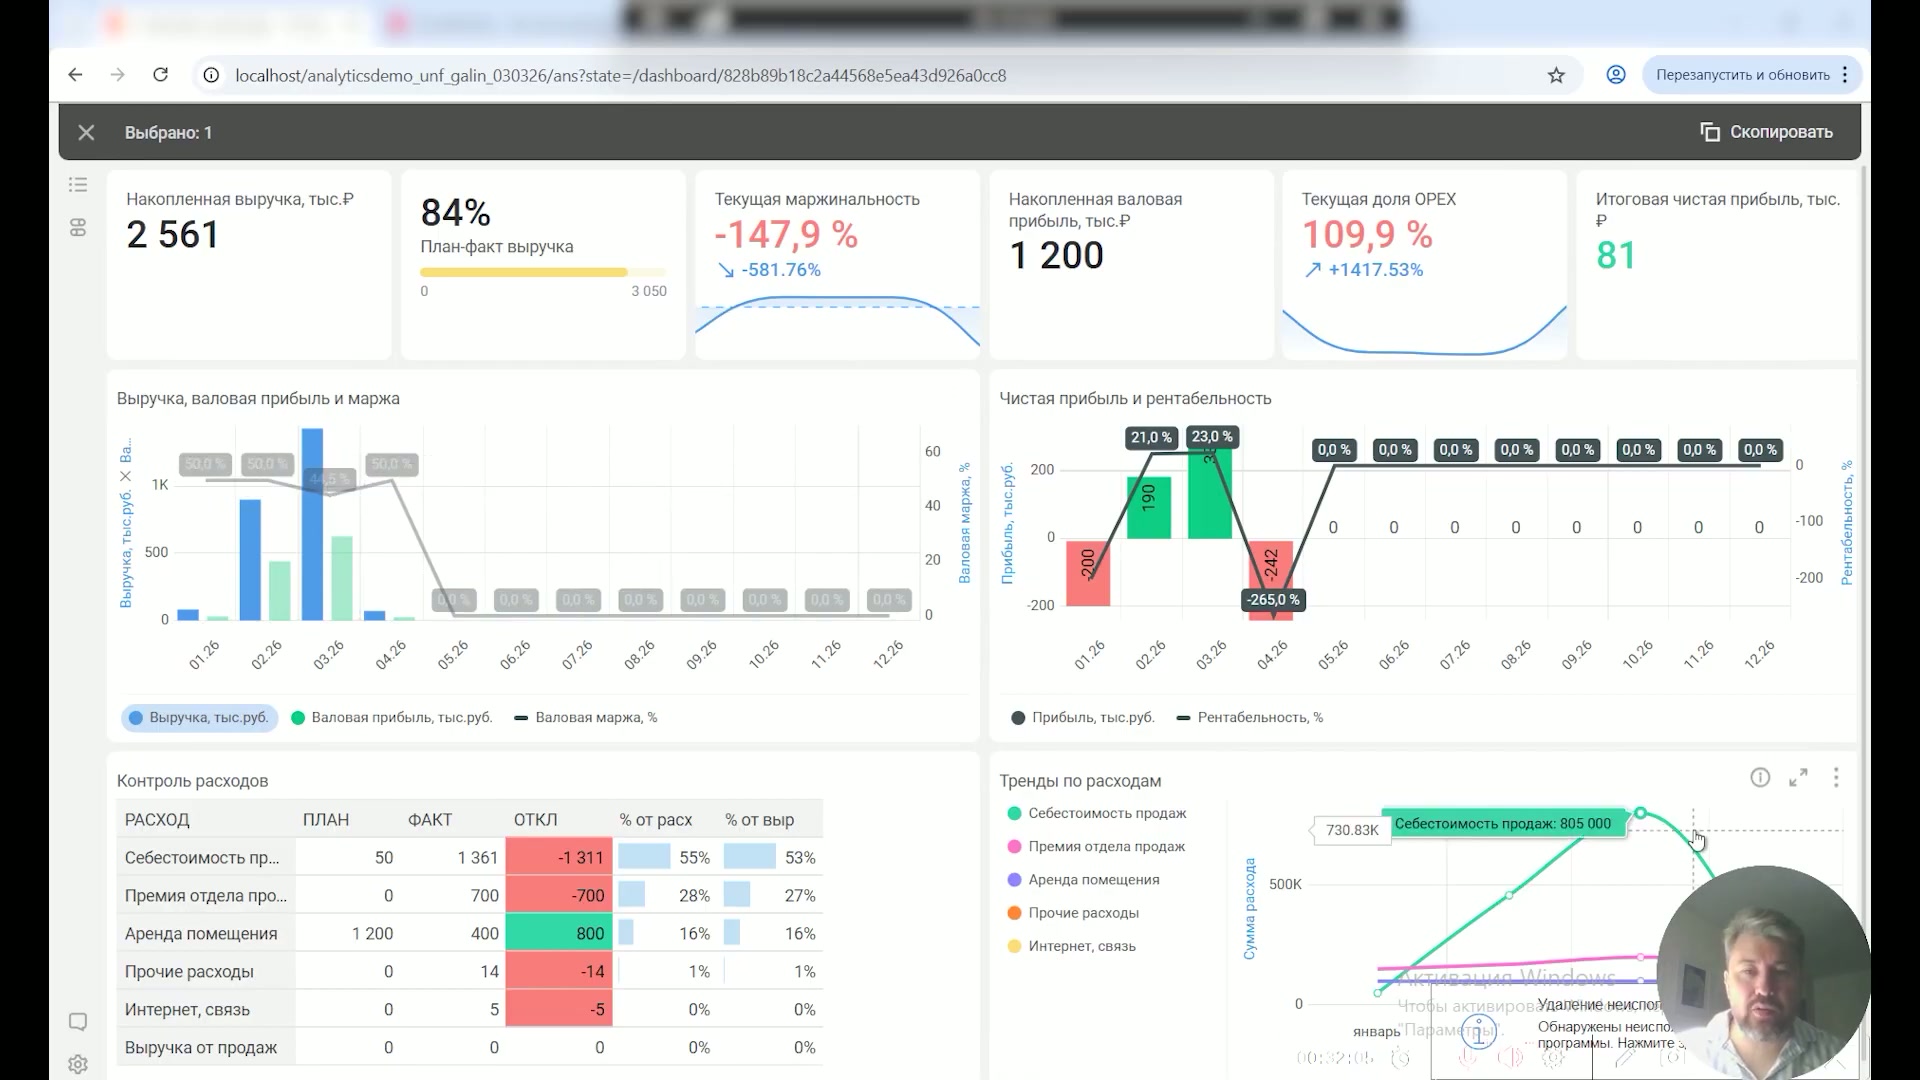Open the browser three-dot menu
The image size is (1920, 1080).
coord(1845,75)
